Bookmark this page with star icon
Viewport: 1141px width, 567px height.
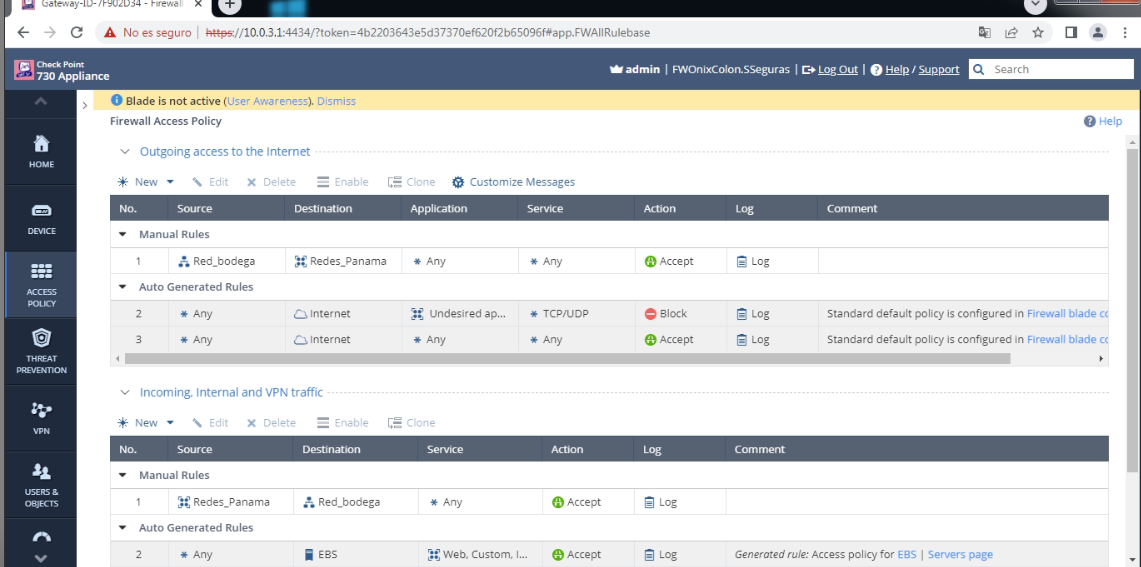click(1038, 32)
